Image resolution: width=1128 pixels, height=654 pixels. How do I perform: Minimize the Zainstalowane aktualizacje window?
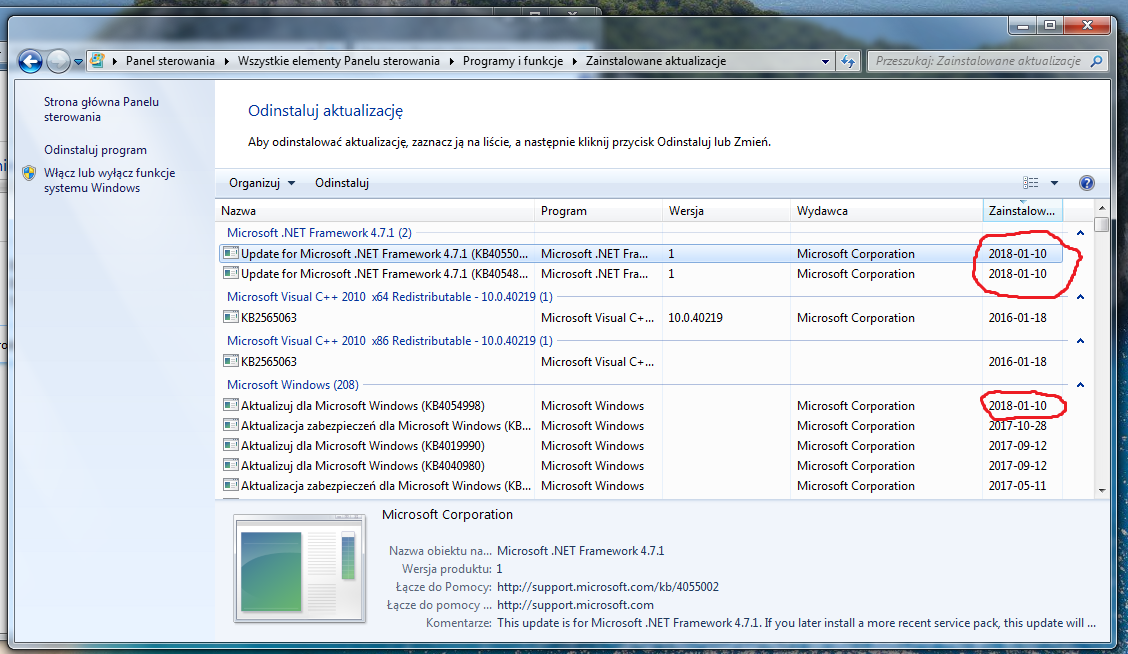click(x=1022, y=26)
